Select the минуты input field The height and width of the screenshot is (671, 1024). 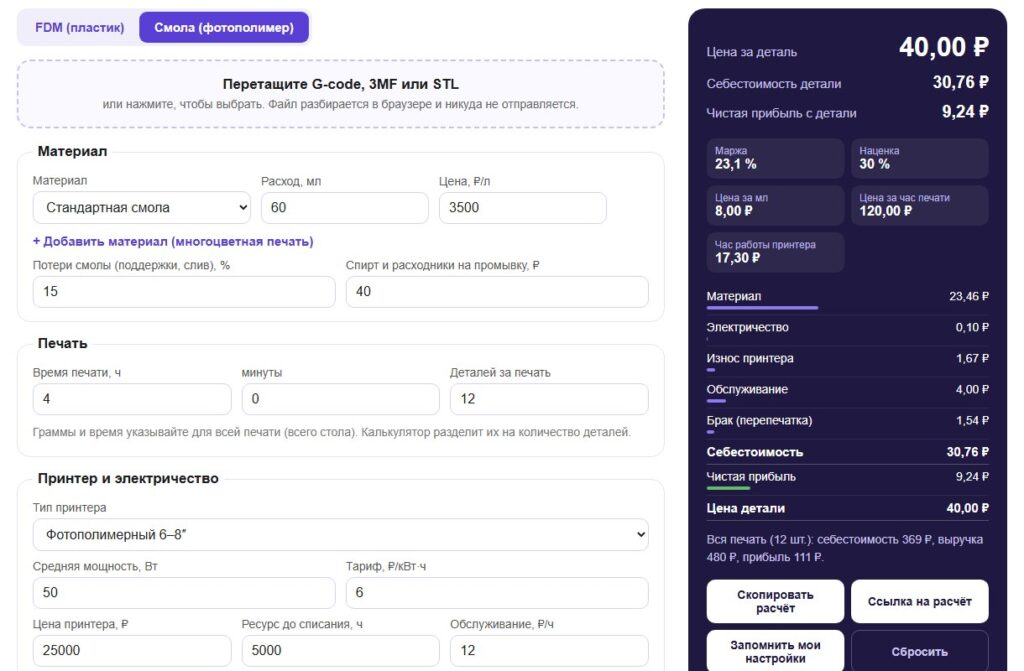click(340, 399)
